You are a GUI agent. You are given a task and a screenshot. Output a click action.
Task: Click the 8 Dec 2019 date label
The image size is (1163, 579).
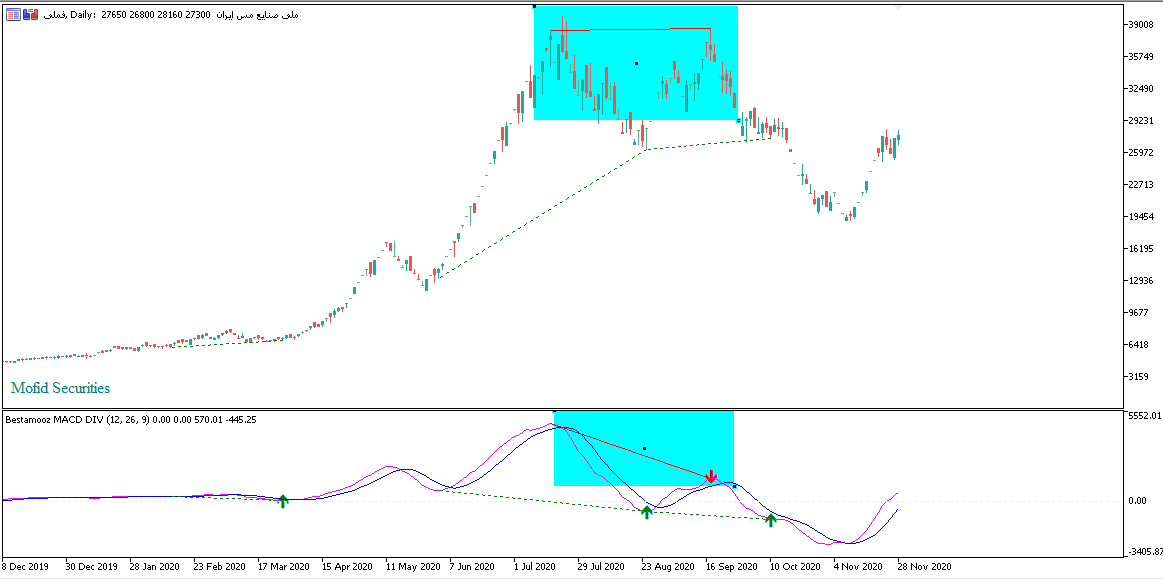tap(27, 566)
